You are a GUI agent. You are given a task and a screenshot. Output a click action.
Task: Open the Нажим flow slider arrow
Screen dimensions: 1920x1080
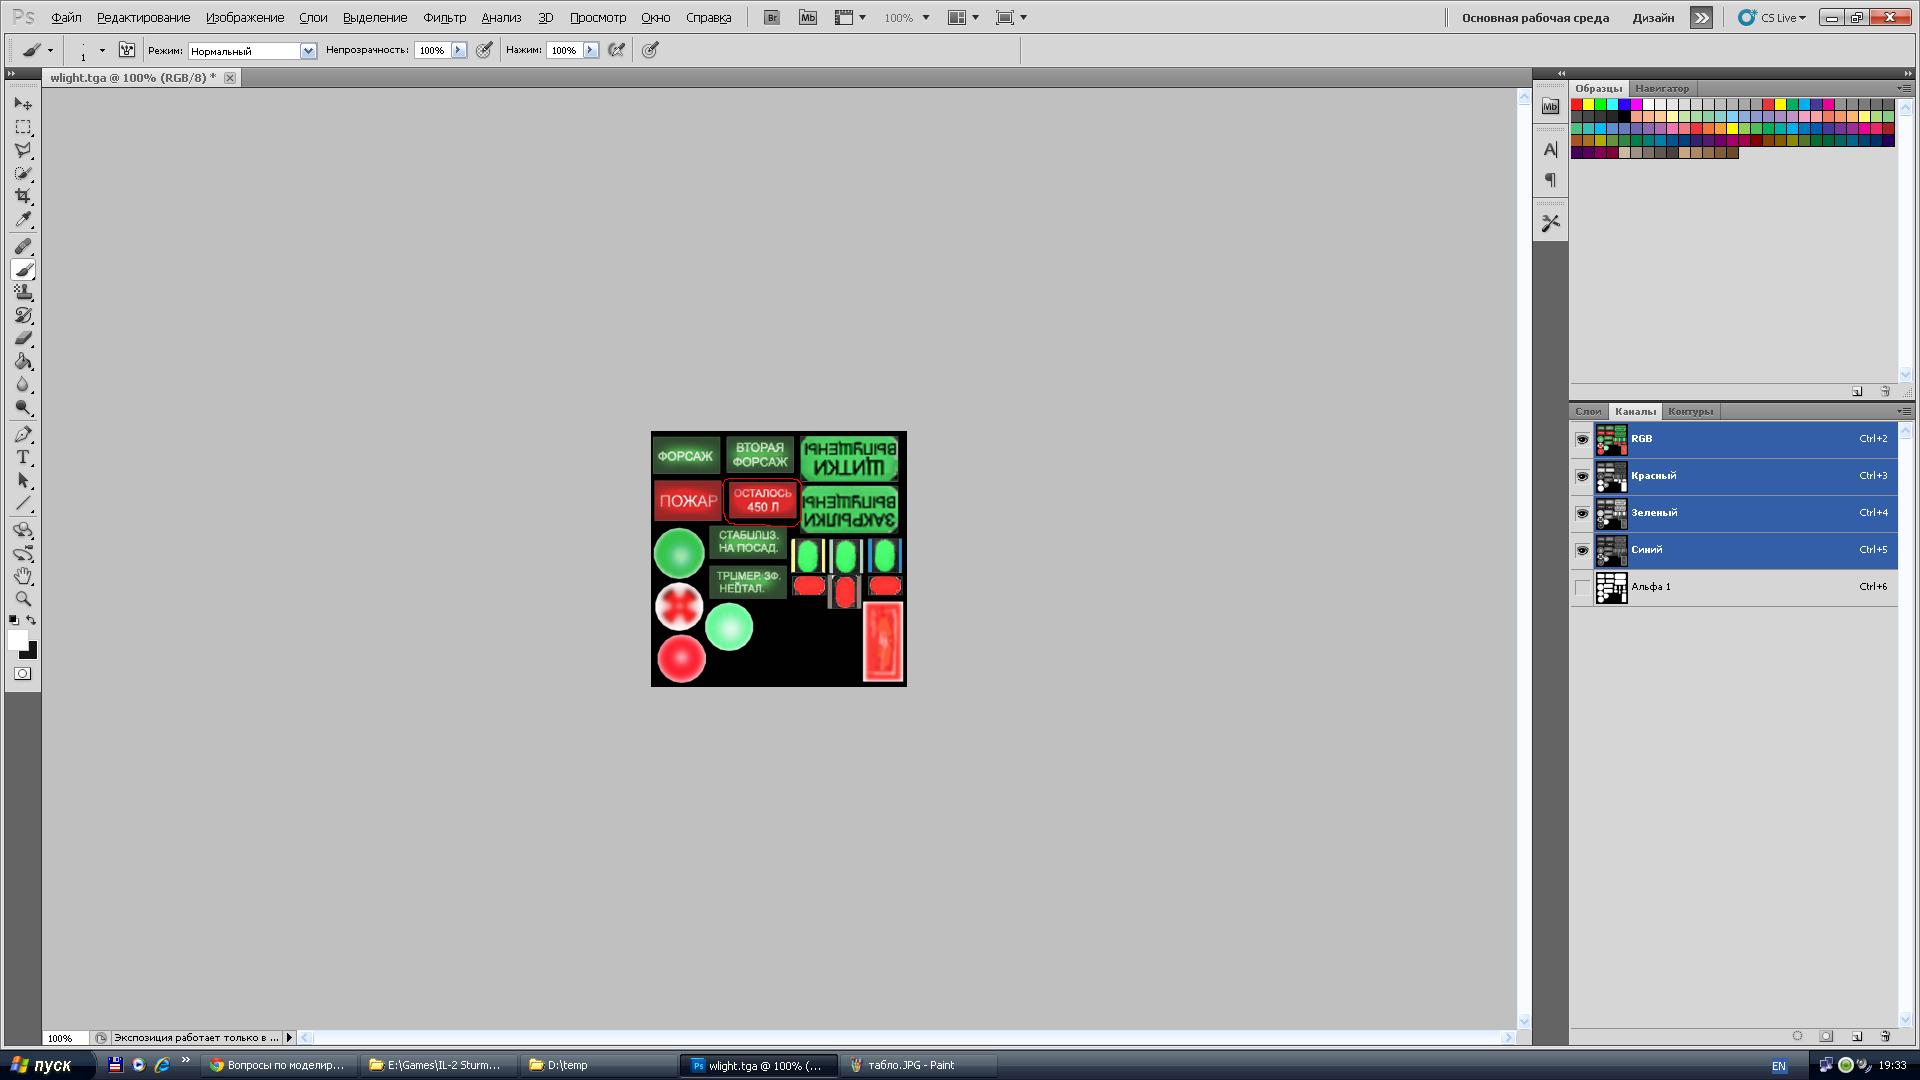coord(591,50)
